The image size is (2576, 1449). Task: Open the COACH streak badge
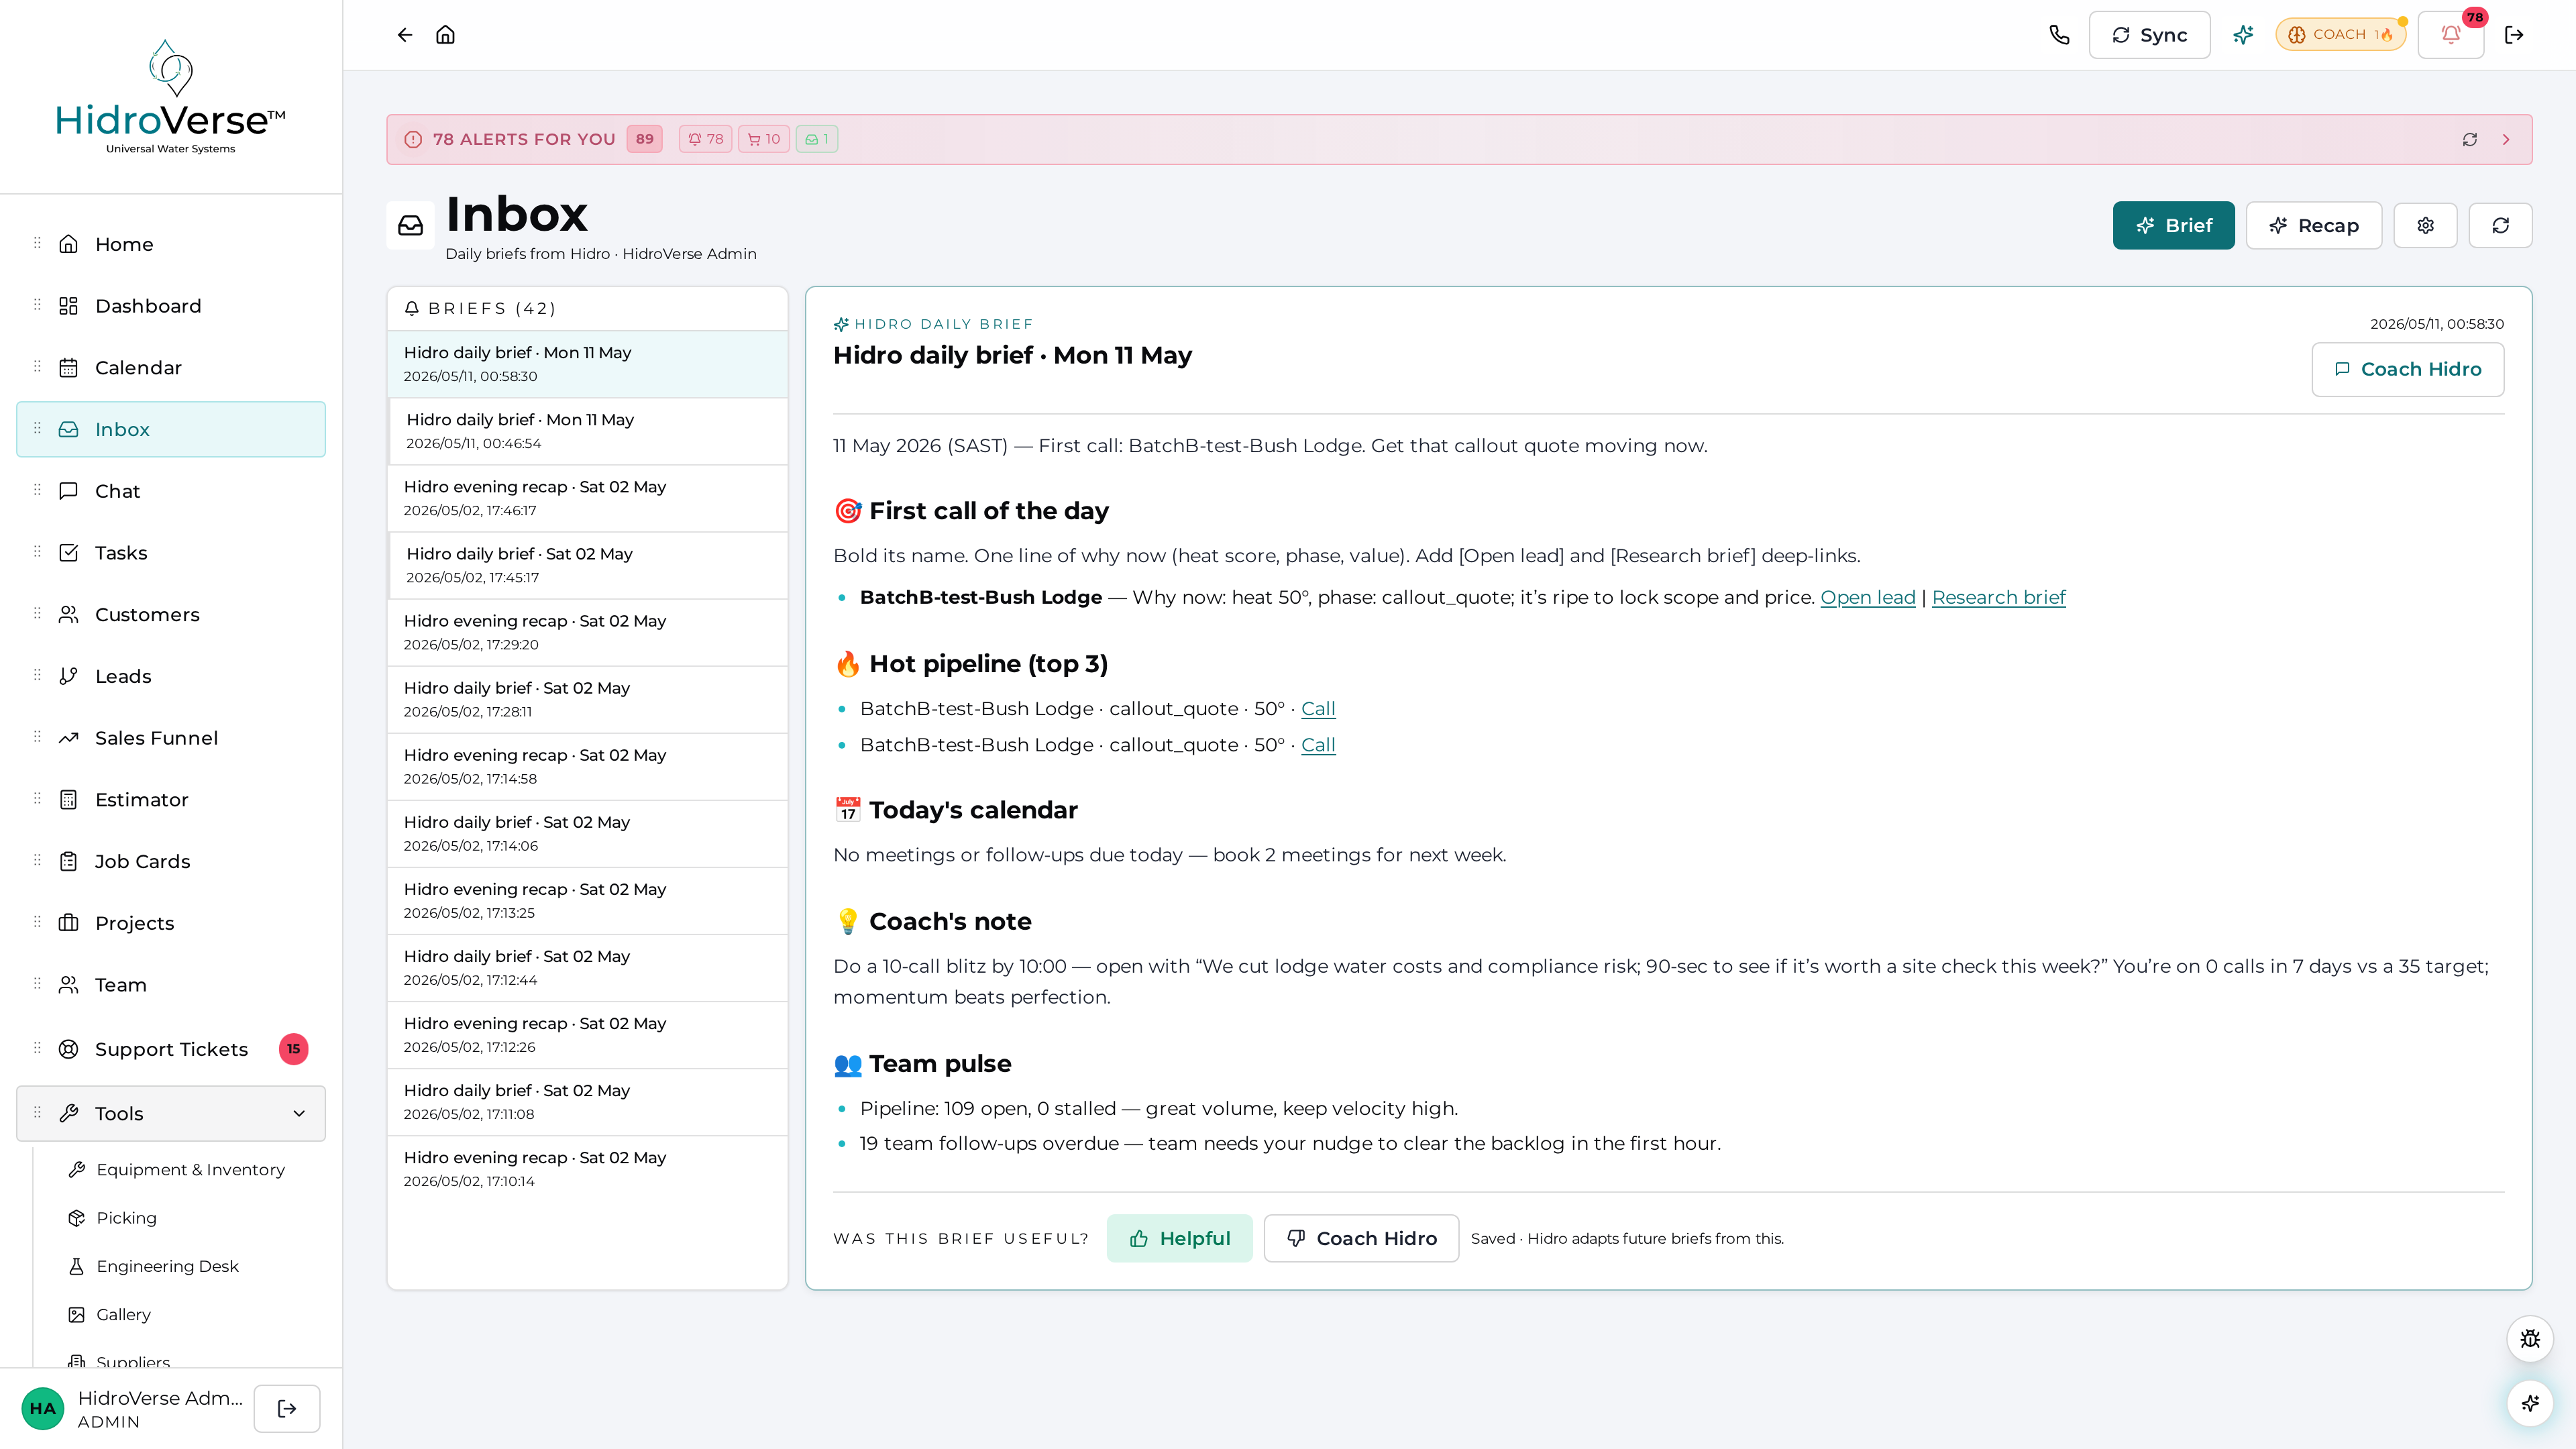coord(2341,35)
